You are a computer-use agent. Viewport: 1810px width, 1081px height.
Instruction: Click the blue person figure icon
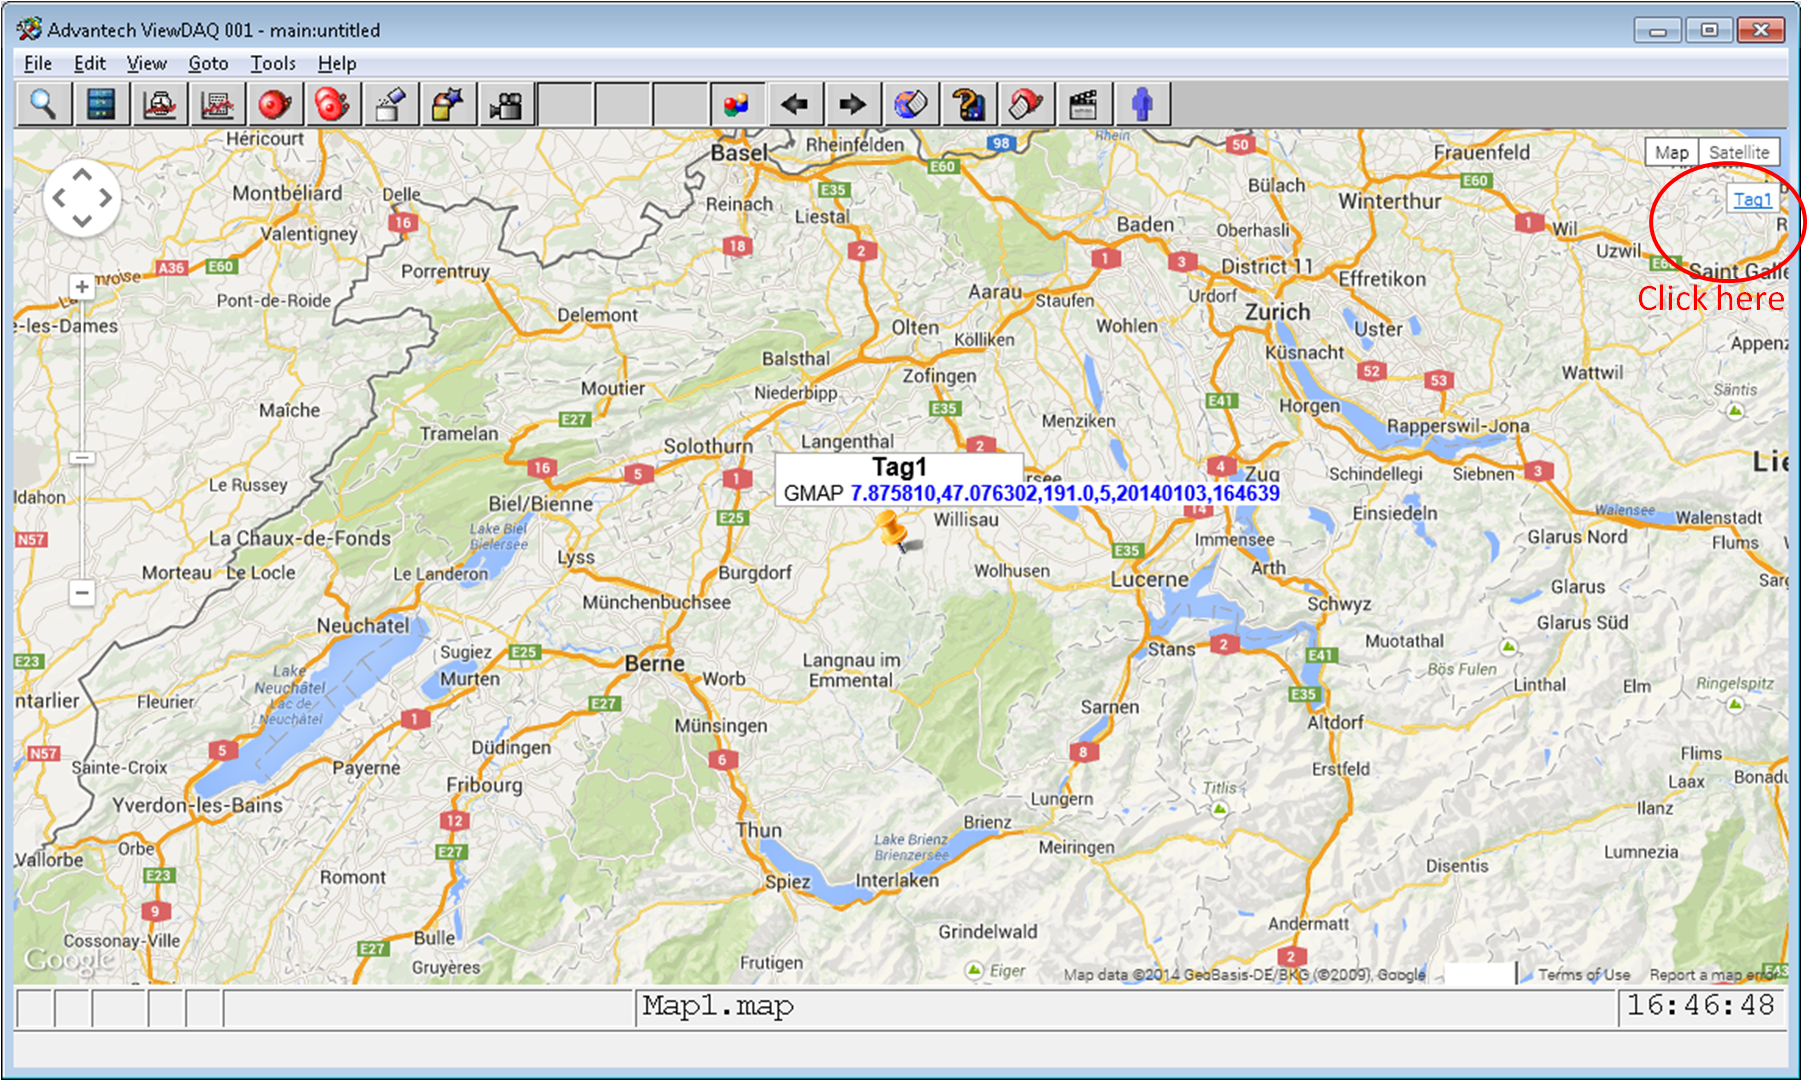click(x=1143, y=104)
